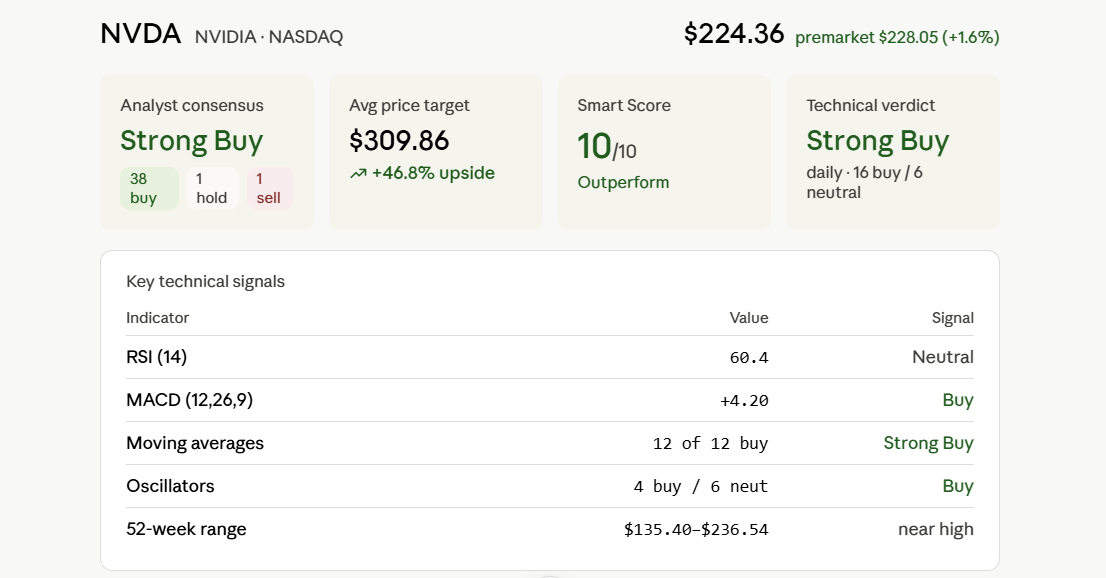
Task: Select the 1 hold badge
Action: [212, 188]
